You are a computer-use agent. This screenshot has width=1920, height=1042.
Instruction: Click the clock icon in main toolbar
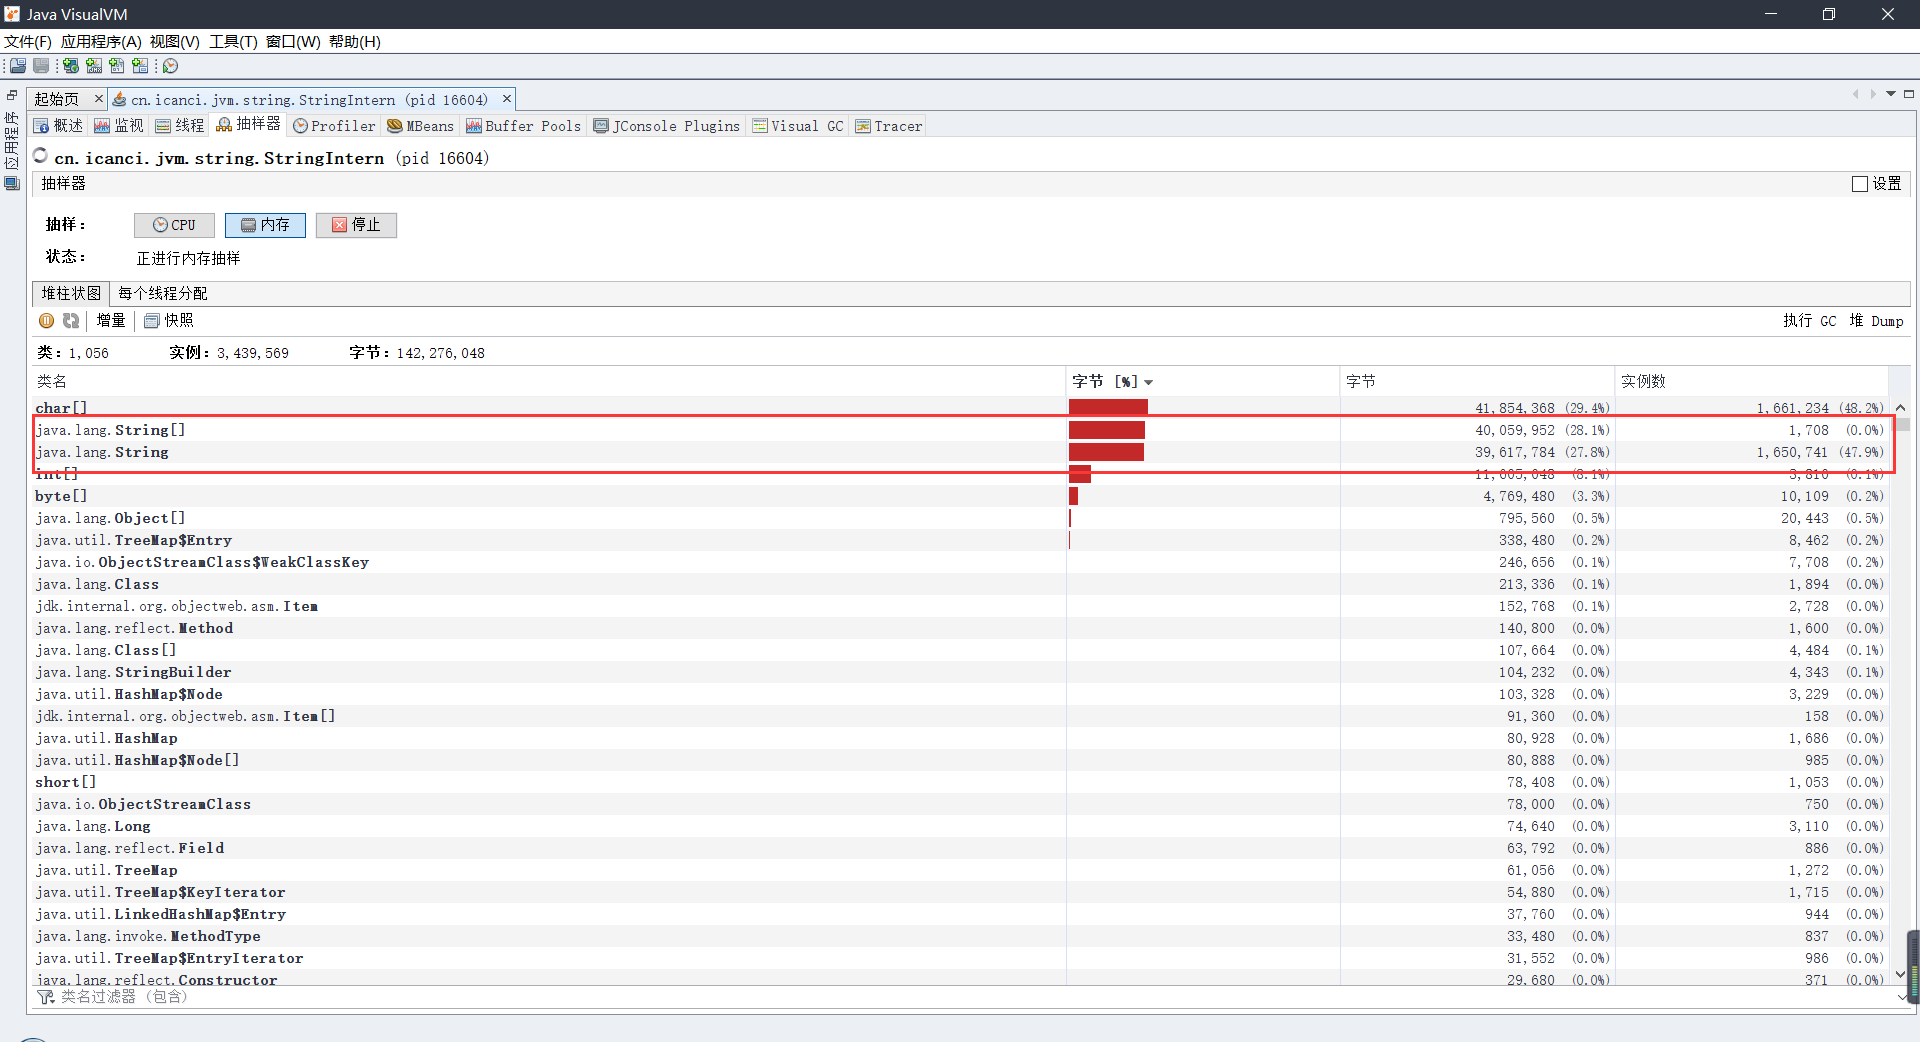click(x=171, y=66)
